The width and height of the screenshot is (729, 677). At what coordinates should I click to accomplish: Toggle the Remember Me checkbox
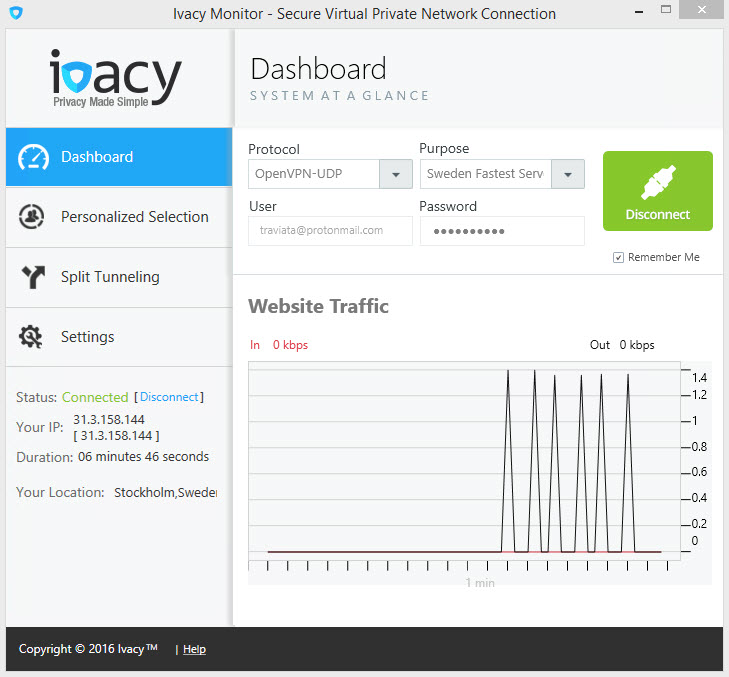click(618, 258)
